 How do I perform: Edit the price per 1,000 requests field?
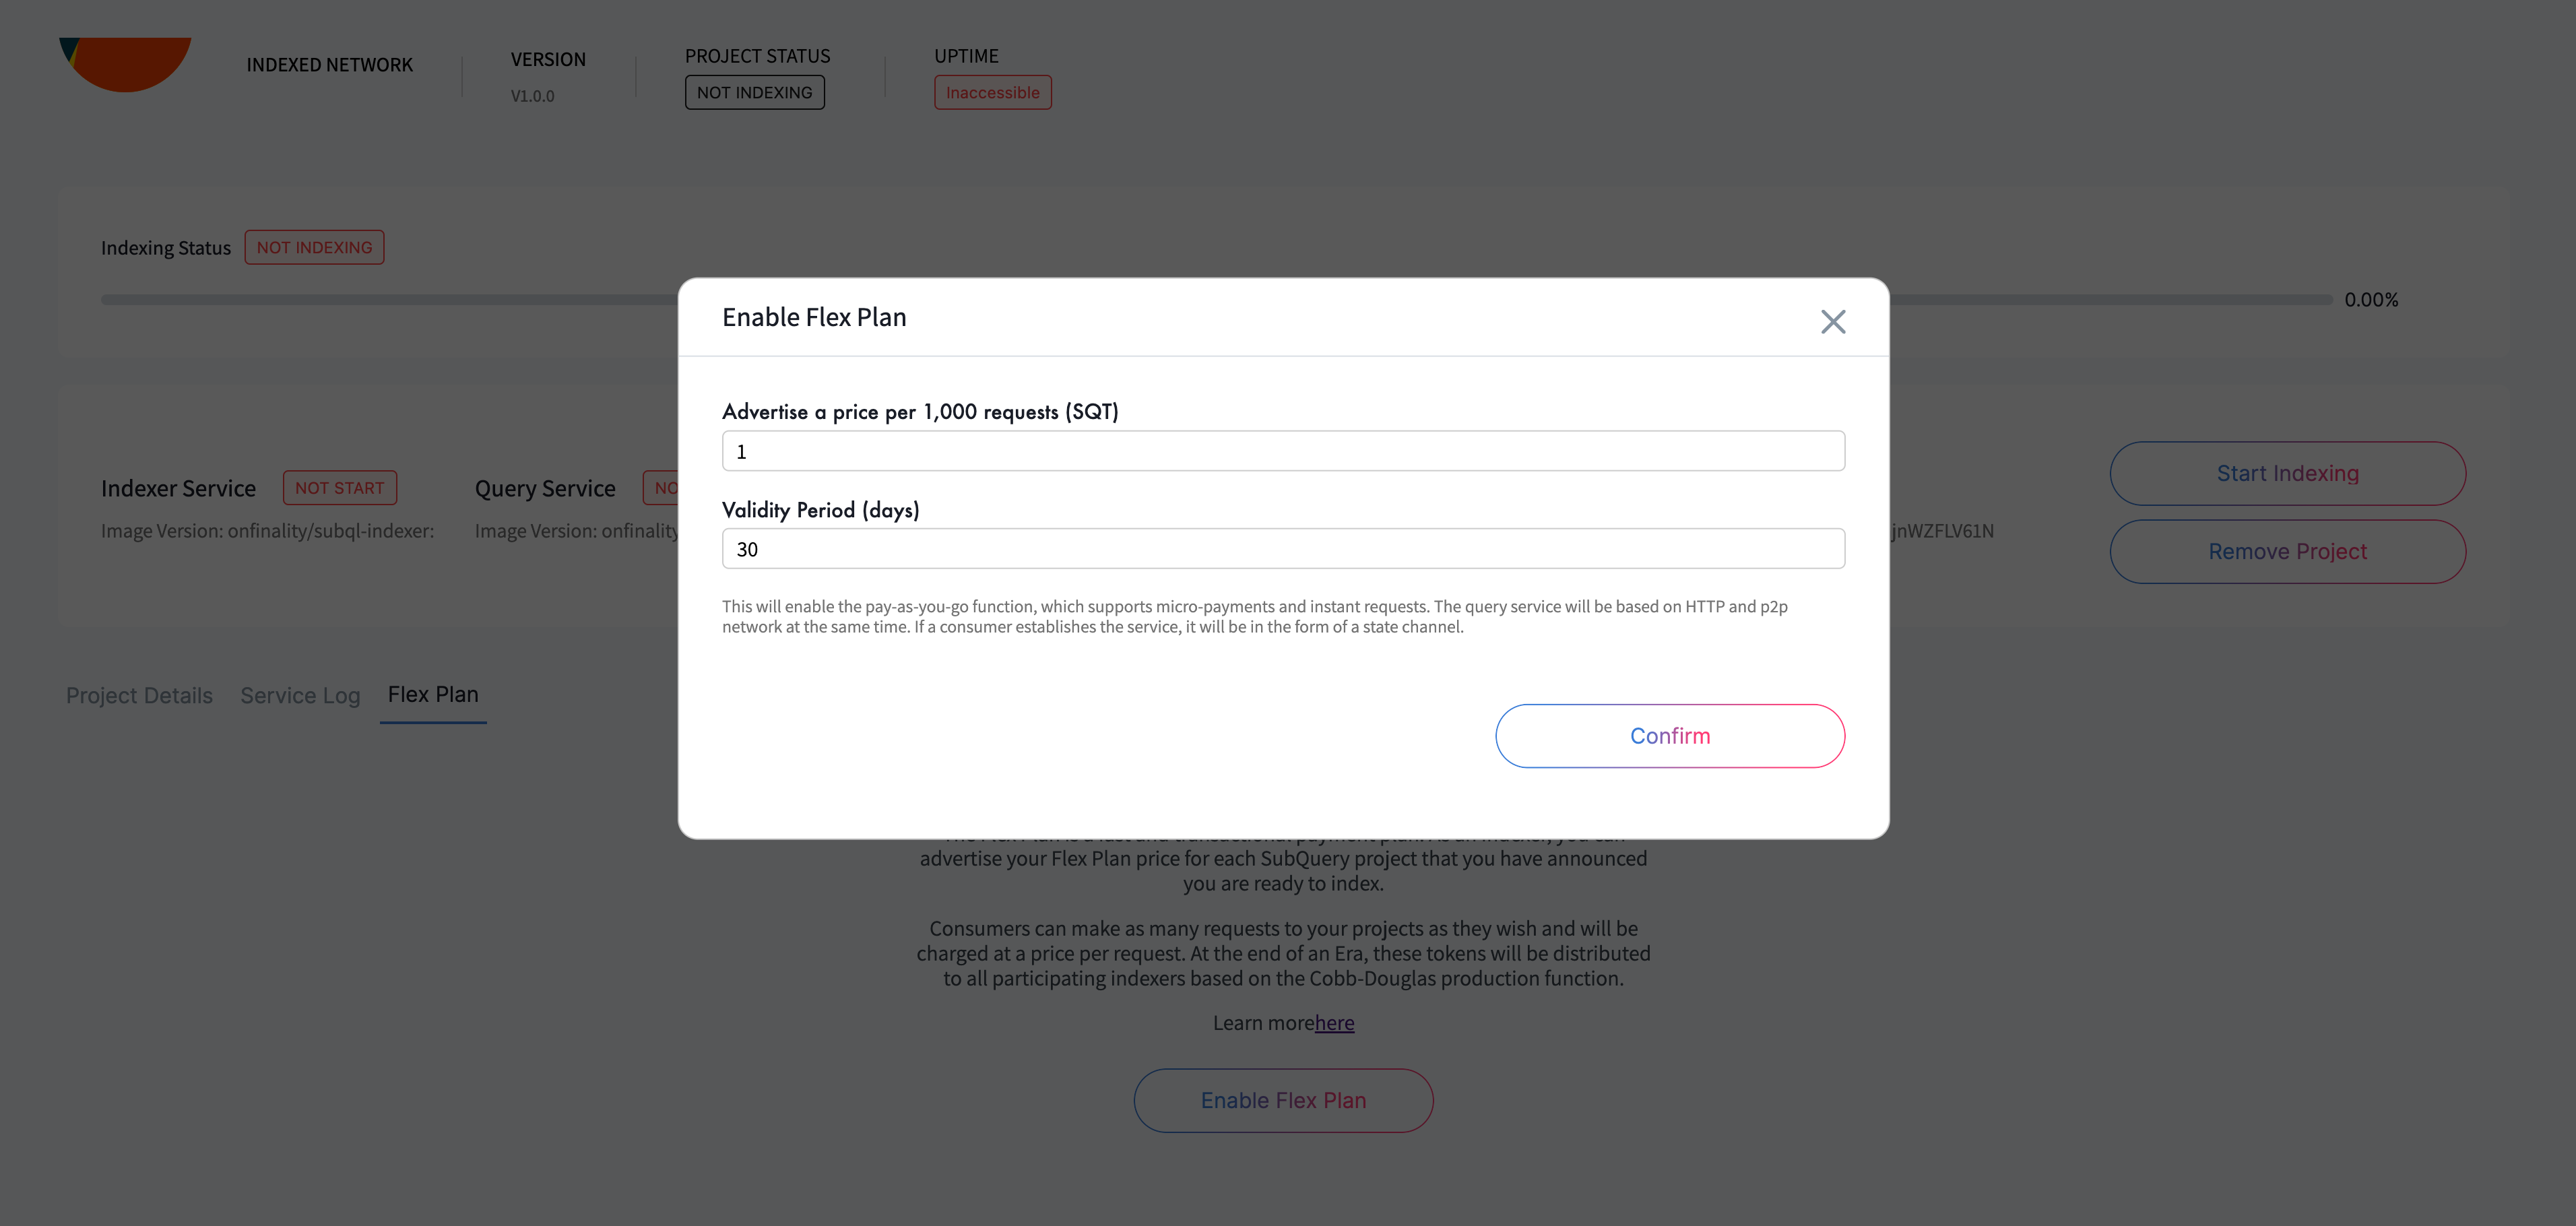click(1283, 451)
